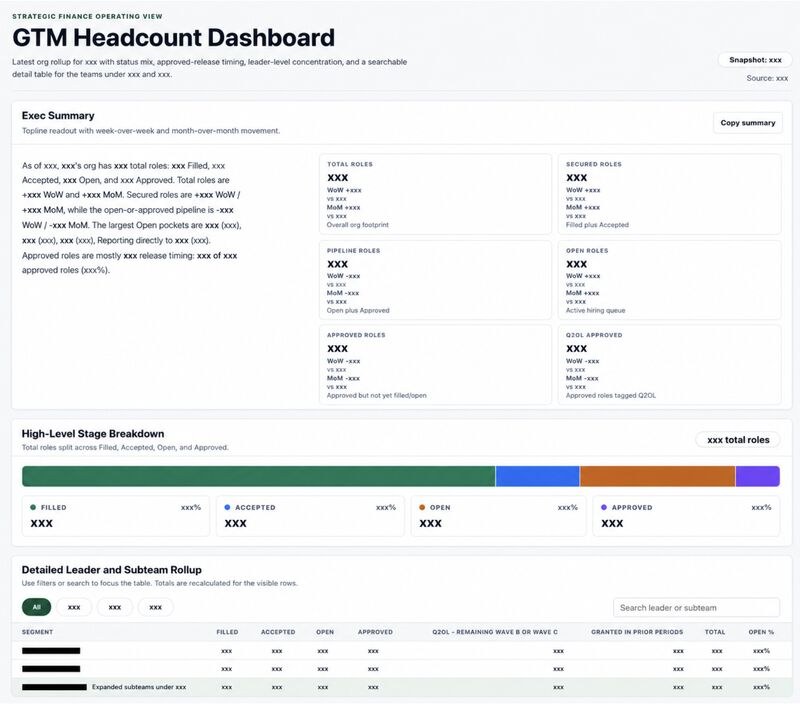
Task: Click the Strategic Finance Operating View label
Action: click(87, 16)
